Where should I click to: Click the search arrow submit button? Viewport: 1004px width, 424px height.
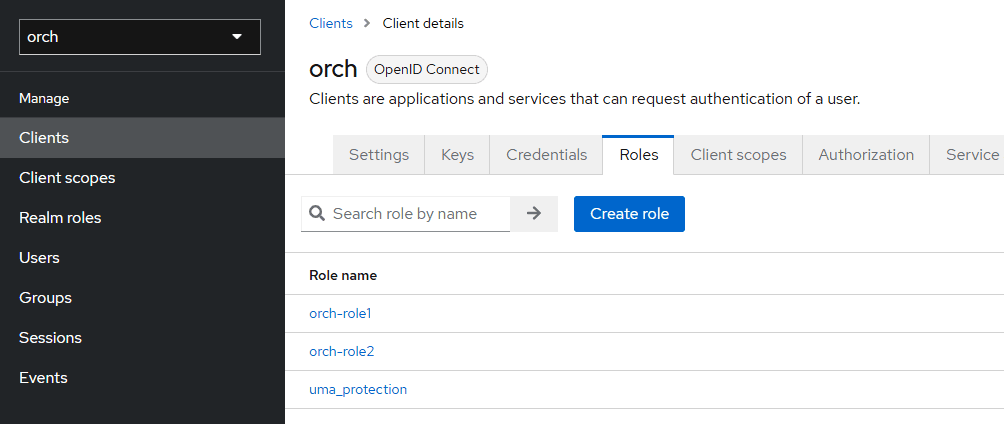[x=534, y=213]
